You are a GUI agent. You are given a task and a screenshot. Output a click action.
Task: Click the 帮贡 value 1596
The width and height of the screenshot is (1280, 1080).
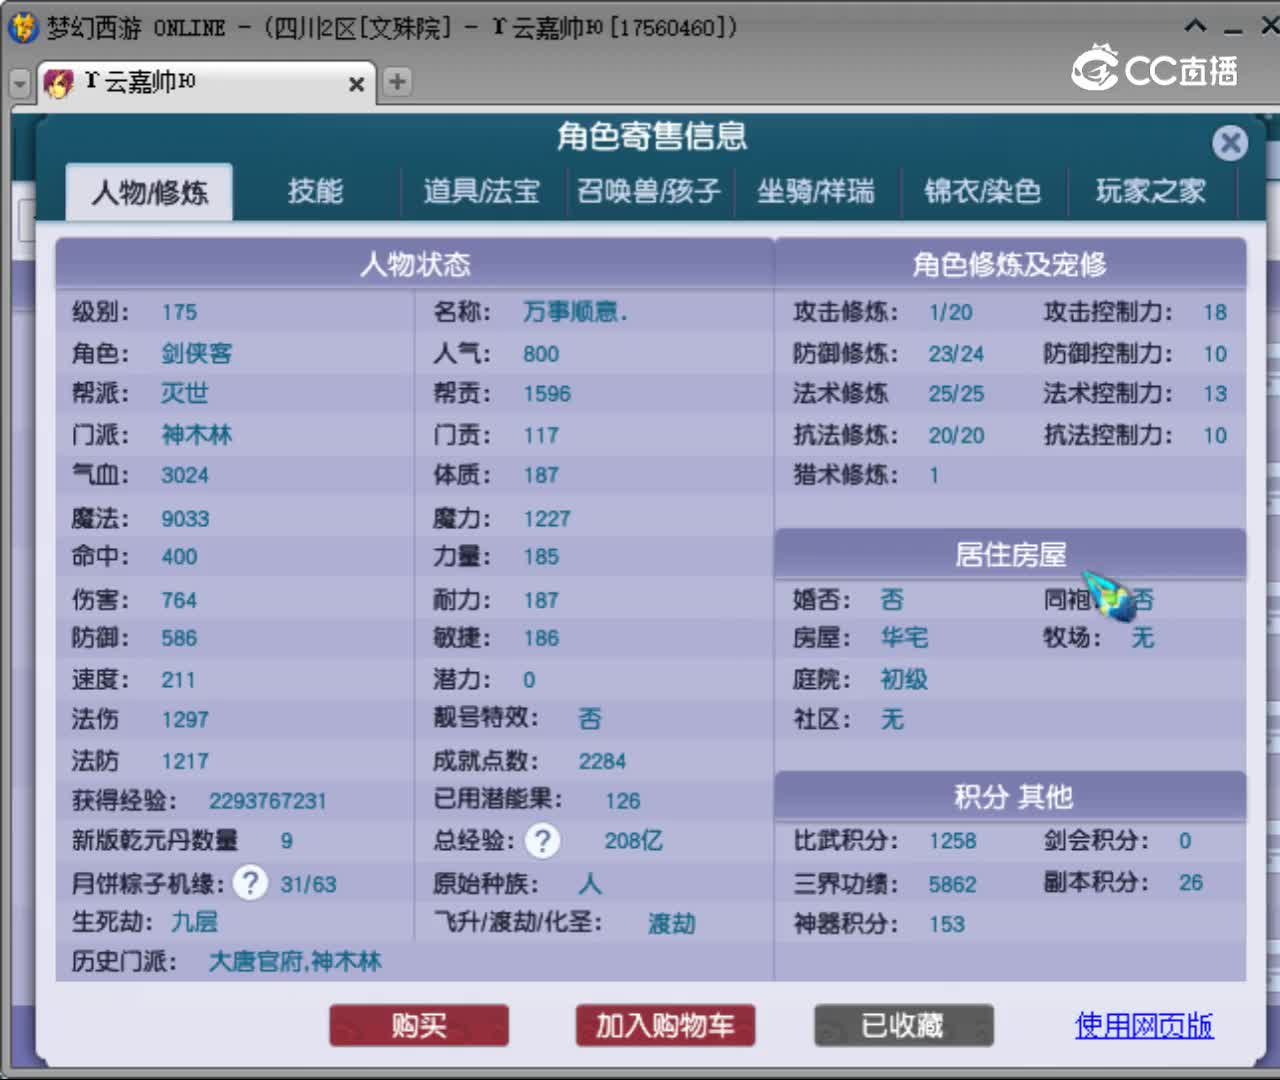click(547, 393)
